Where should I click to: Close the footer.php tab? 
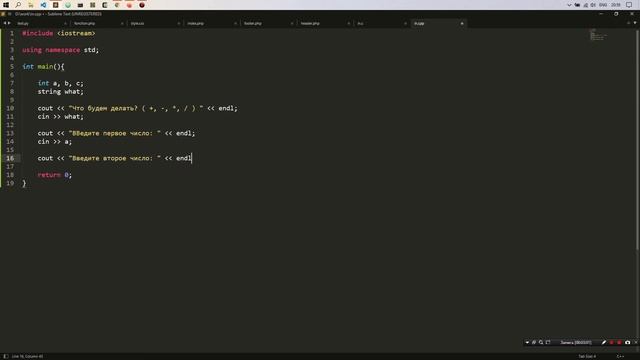pyautogui.click(x=292, y=23)
